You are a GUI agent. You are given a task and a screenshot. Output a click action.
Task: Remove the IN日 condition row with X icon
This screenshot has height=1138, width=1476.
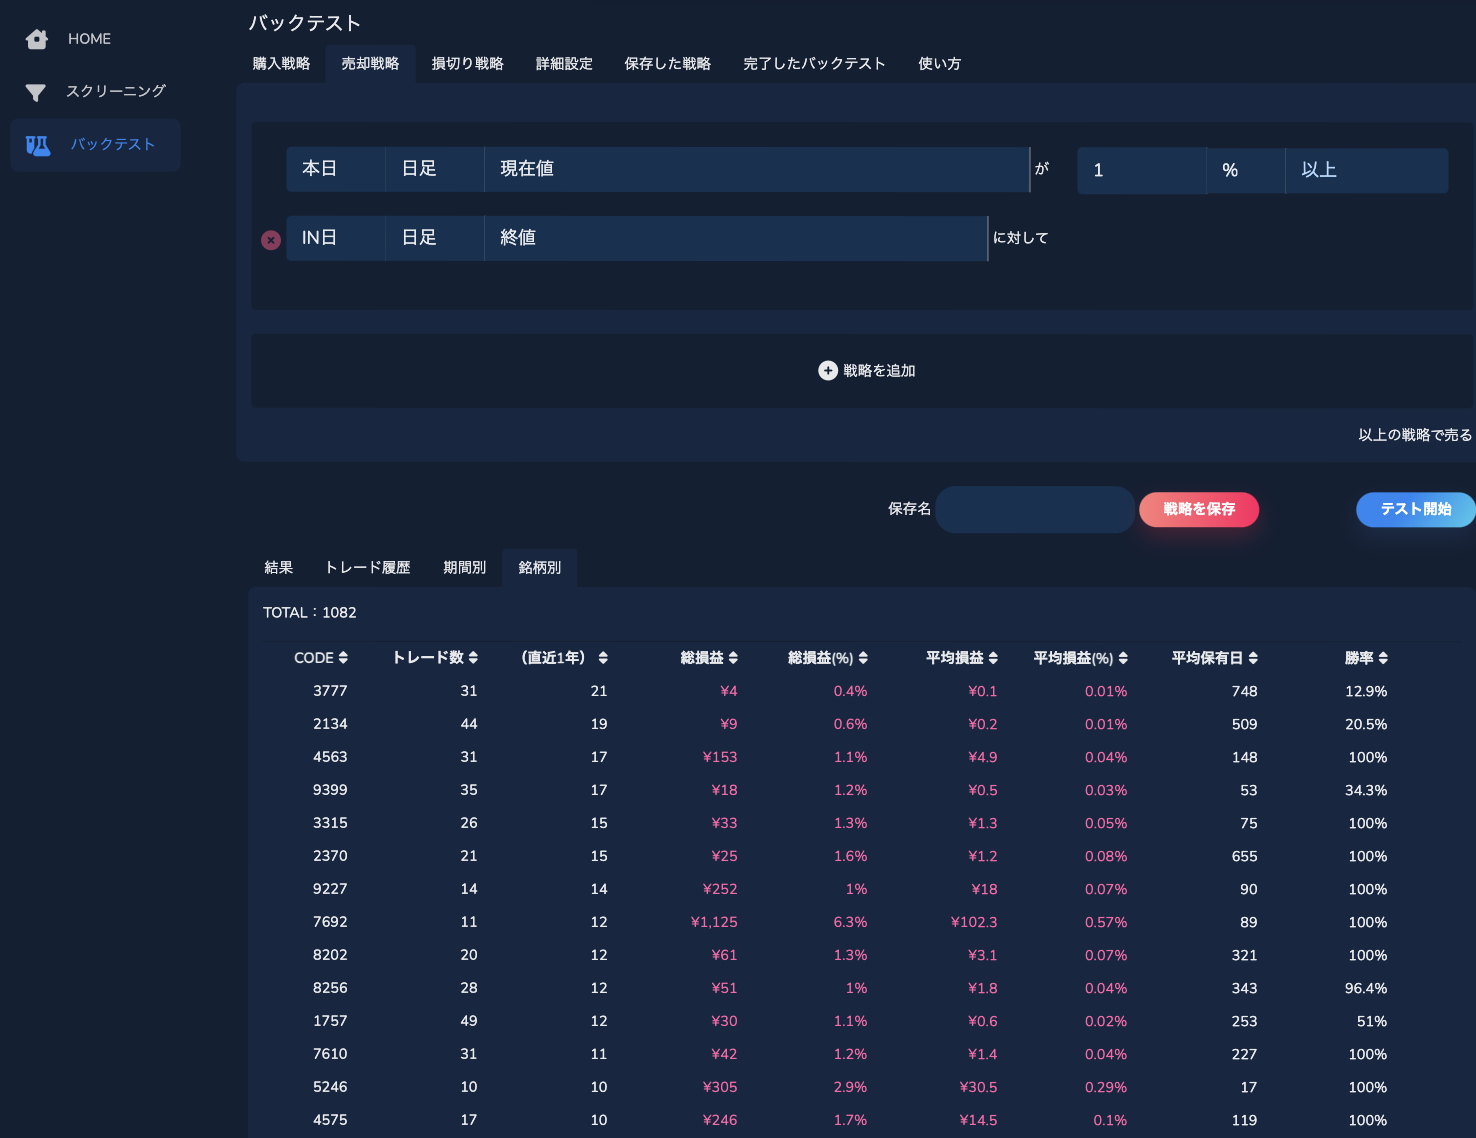coord(271,240)
